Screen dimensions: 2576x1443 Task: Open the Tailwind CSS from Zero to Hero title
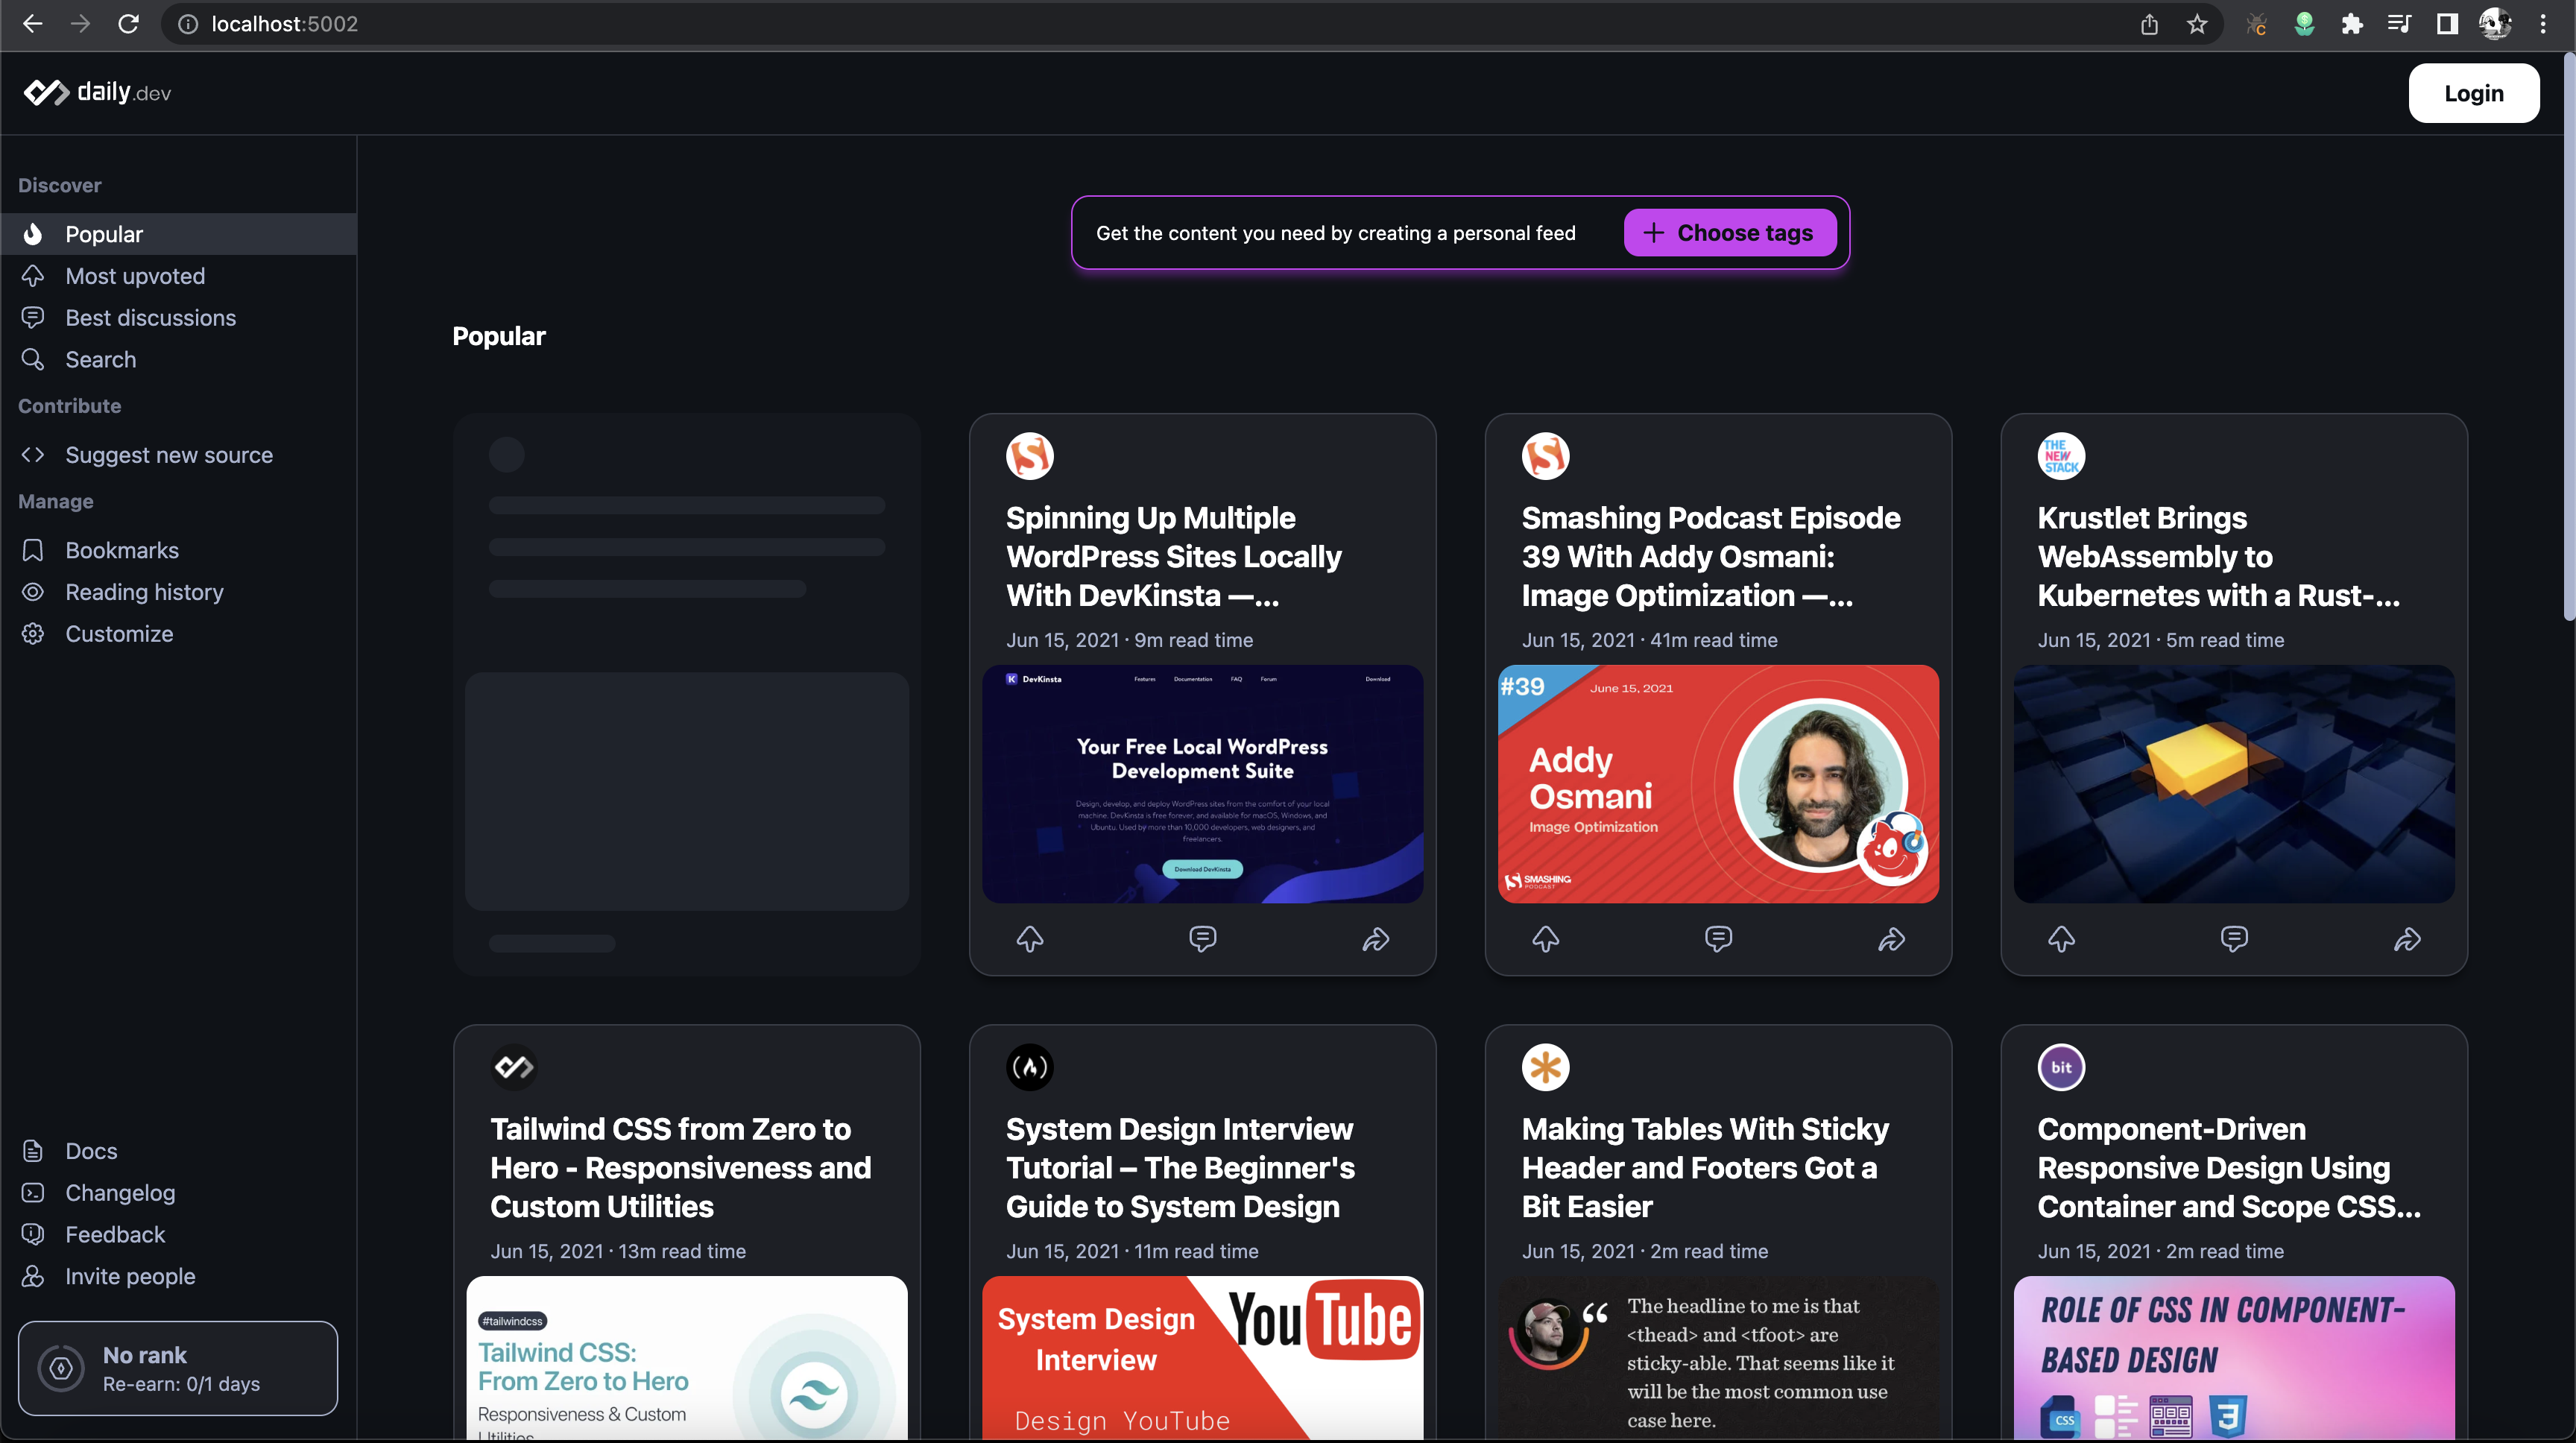click(680, 1167)
